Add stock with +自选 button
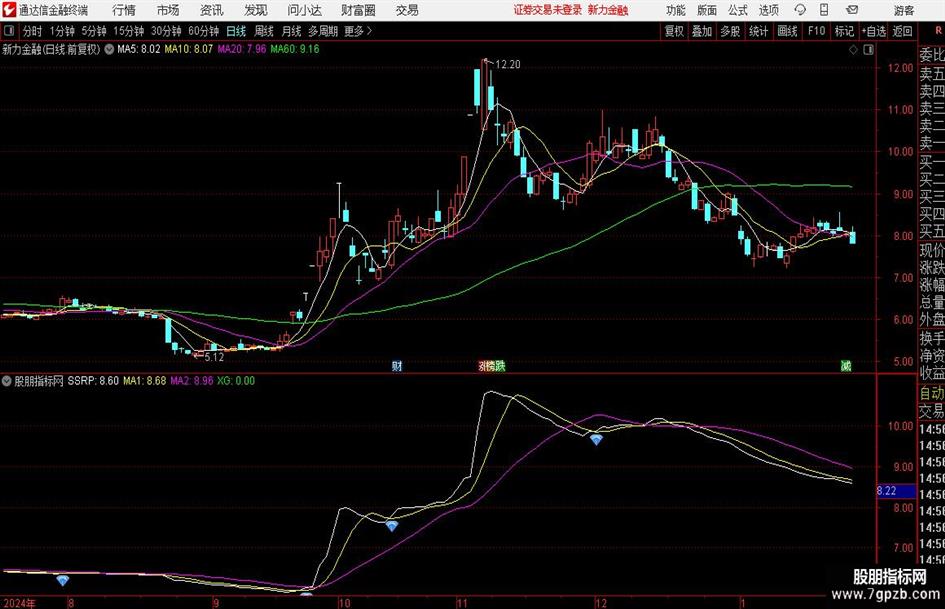This screenshot has height=609, width=945. [x=873, y=31]
